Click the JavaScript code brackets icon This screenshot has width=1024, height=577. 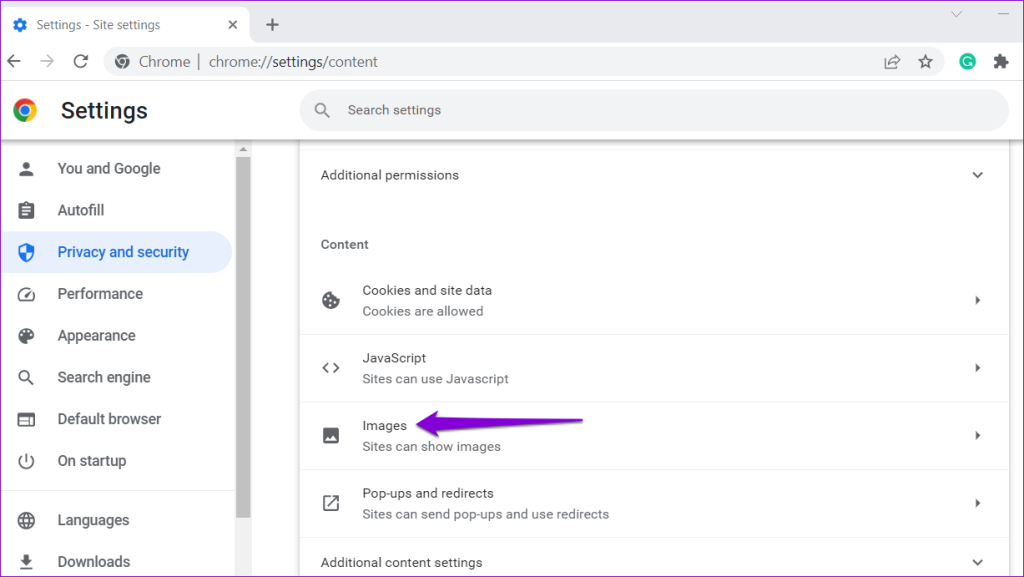(x=331, y=368)
